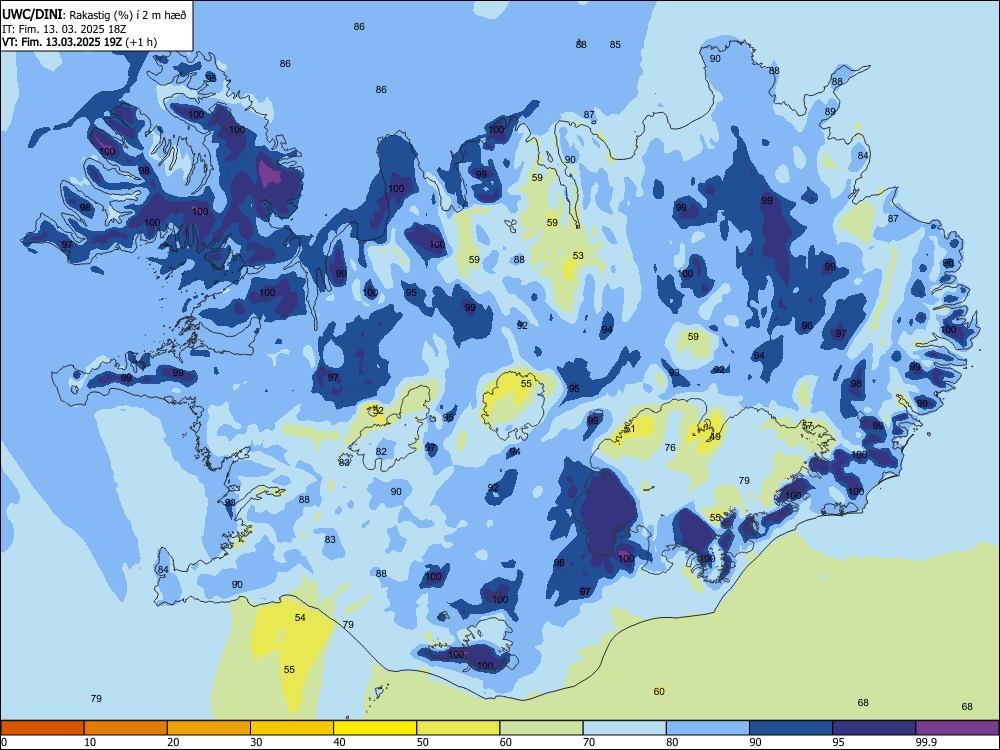Screen dimensions: 1000x750
Task: Select the '54' value off the southwest coast
Action: (x=300, y=617)
